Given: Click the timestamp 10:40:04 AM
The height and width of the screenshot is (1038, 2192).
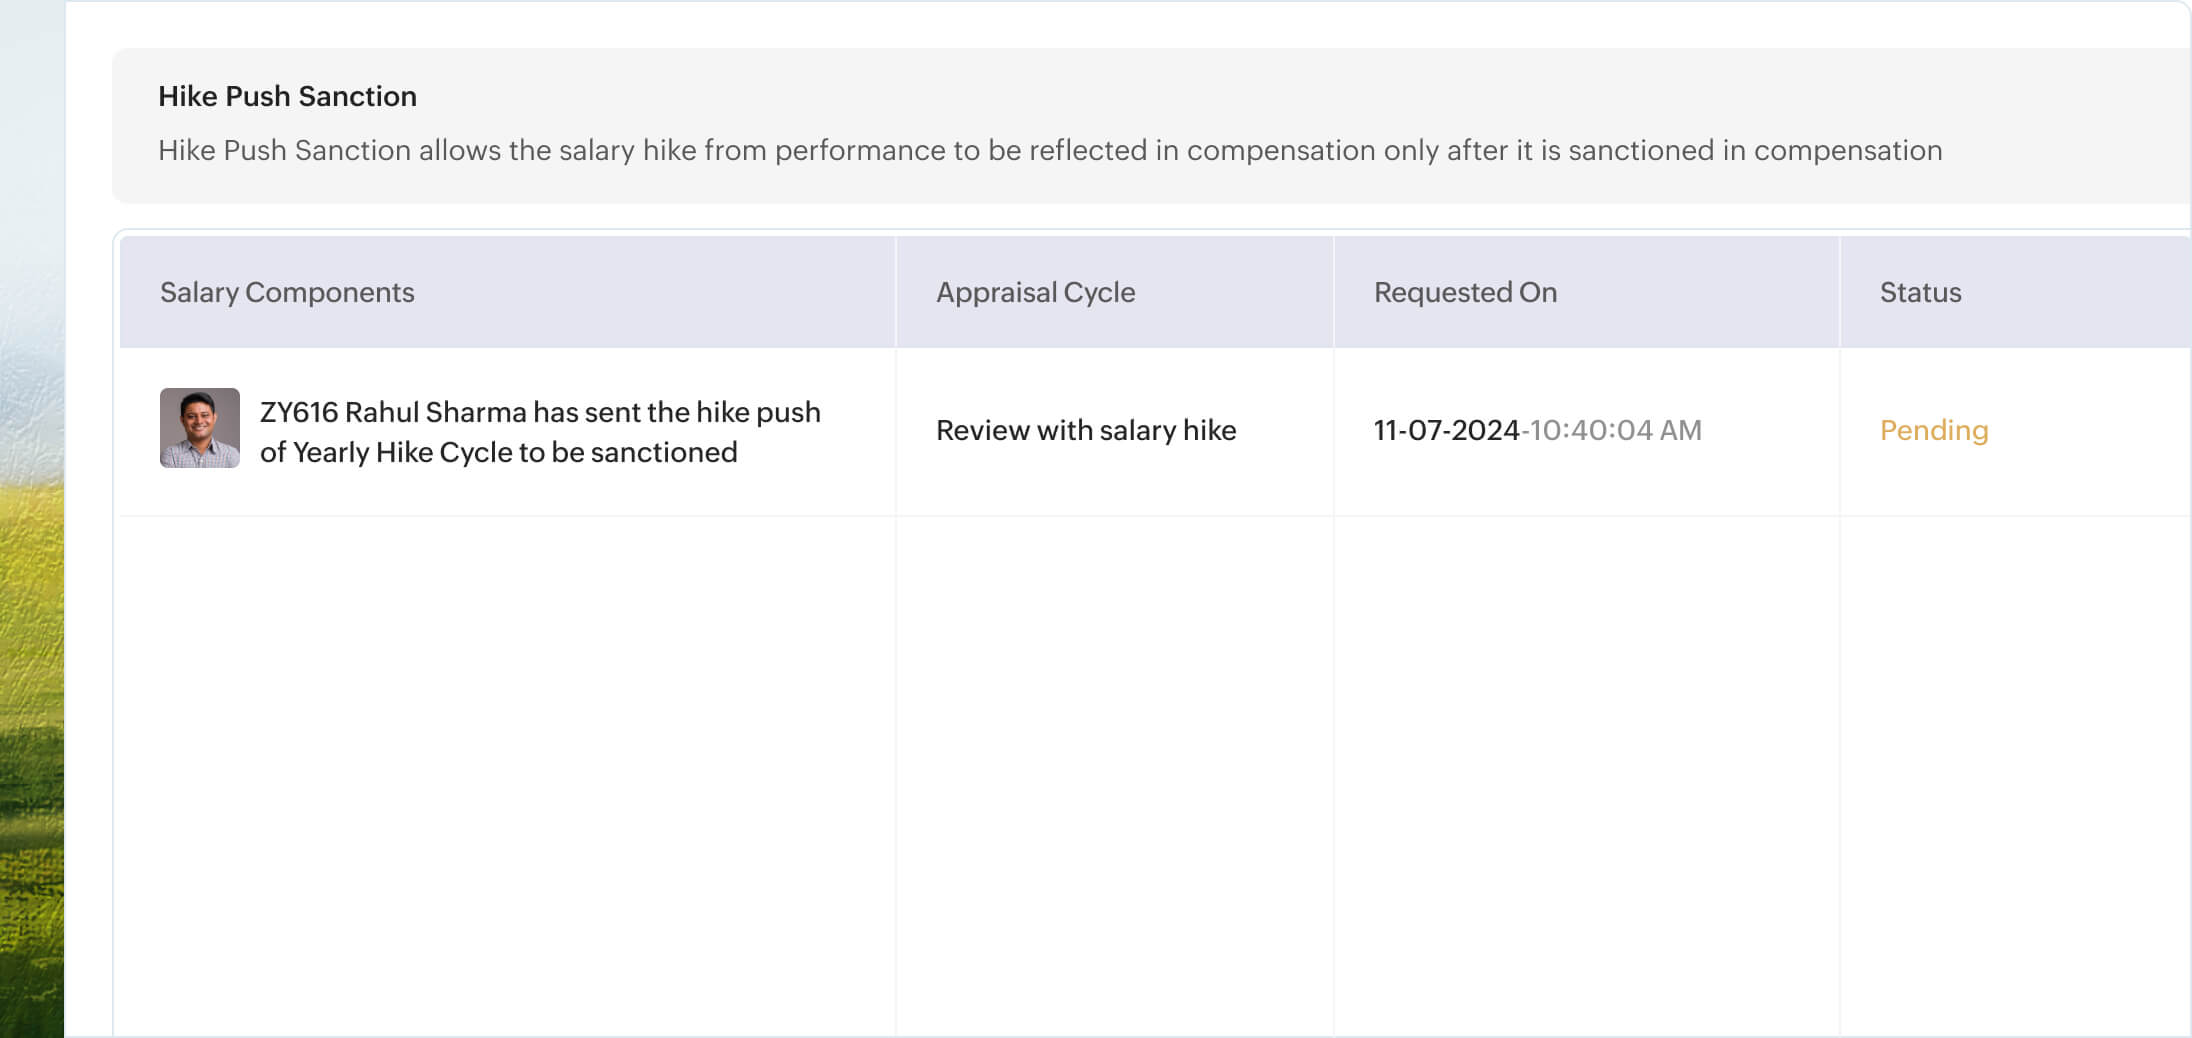Looking at the screenshot, I should 1615,430.
